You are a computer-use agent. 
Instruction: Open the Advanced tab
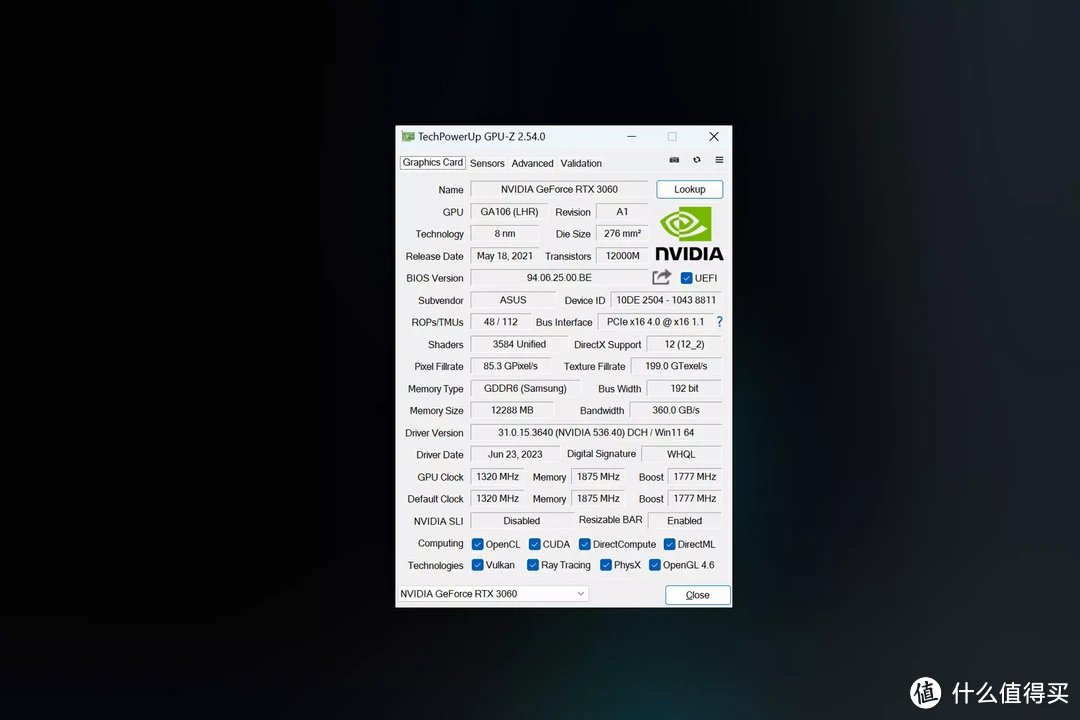point(532,163)
